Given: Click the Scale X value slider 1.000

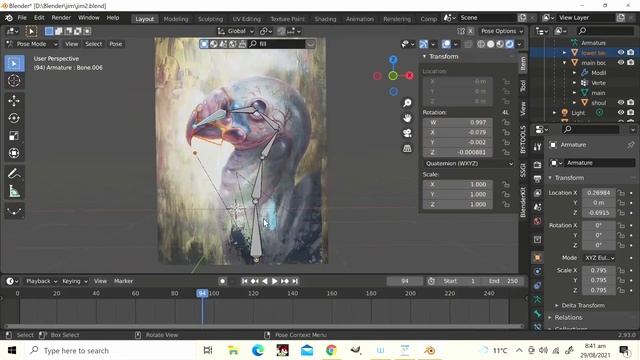Looking at the screenshot, I should pyautogui.click(x=458, y=184).
